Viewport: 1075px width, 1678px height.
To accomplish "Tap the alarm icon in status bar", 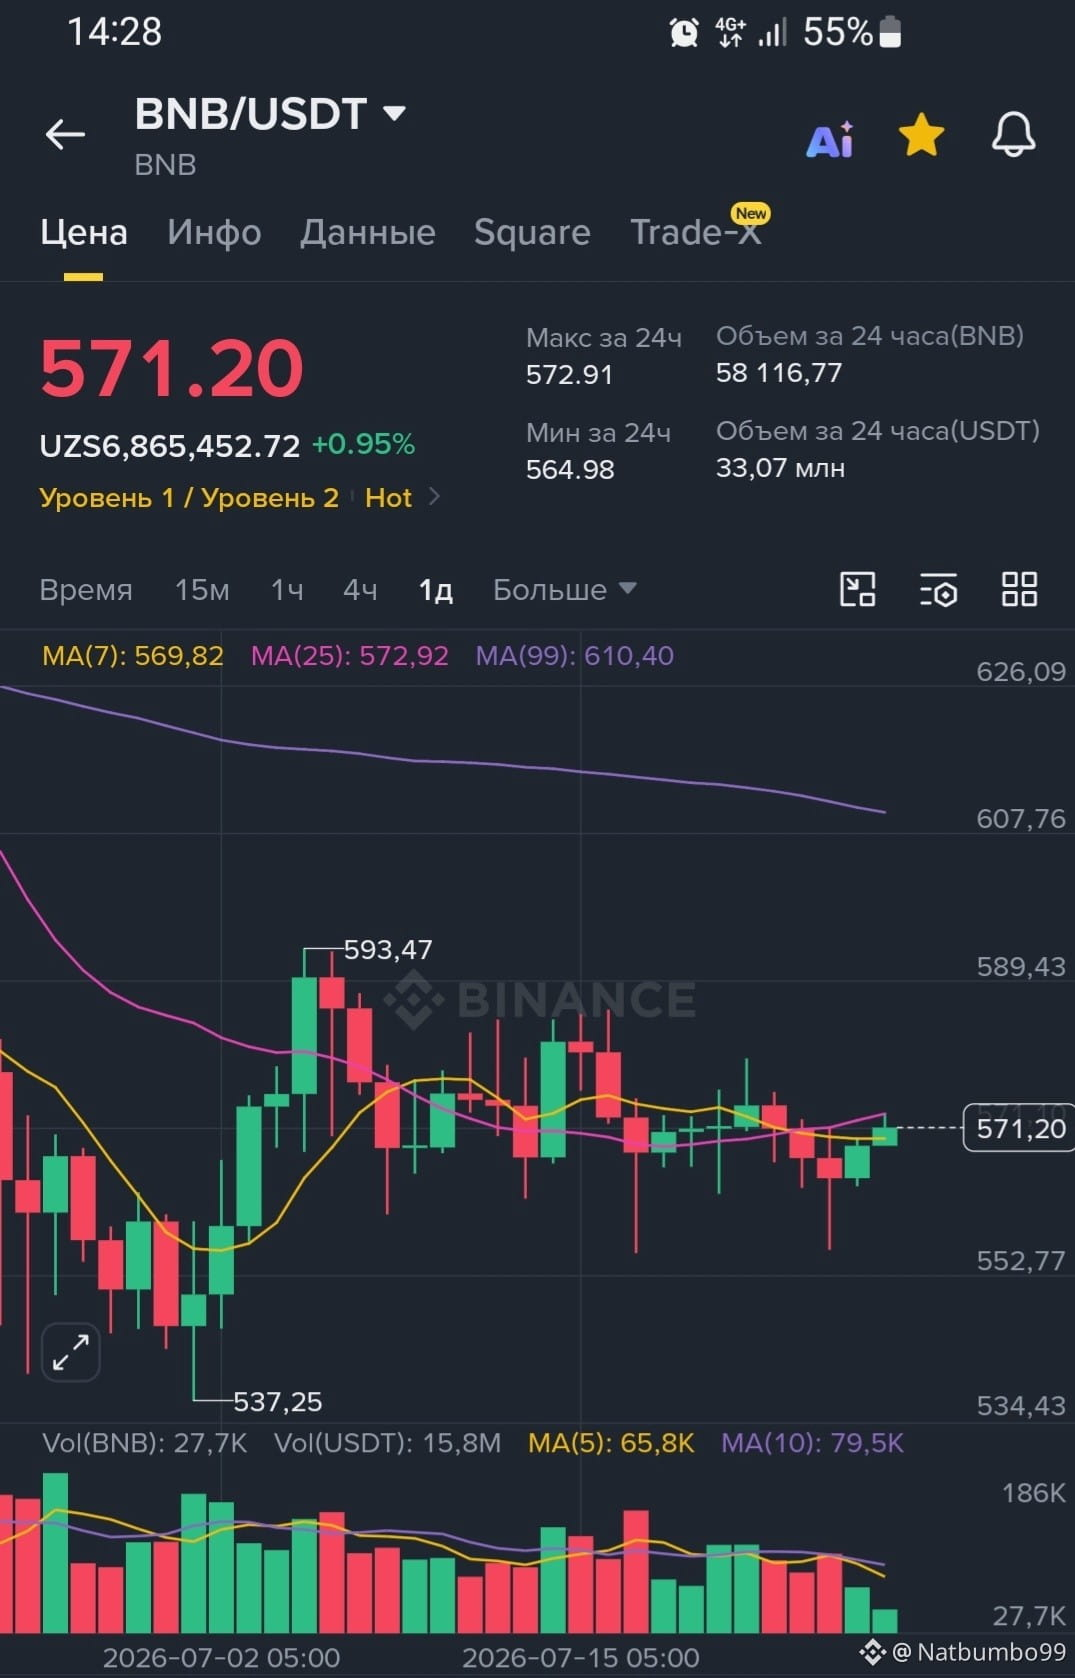I will pyautogui.click(x=684, y=33).
